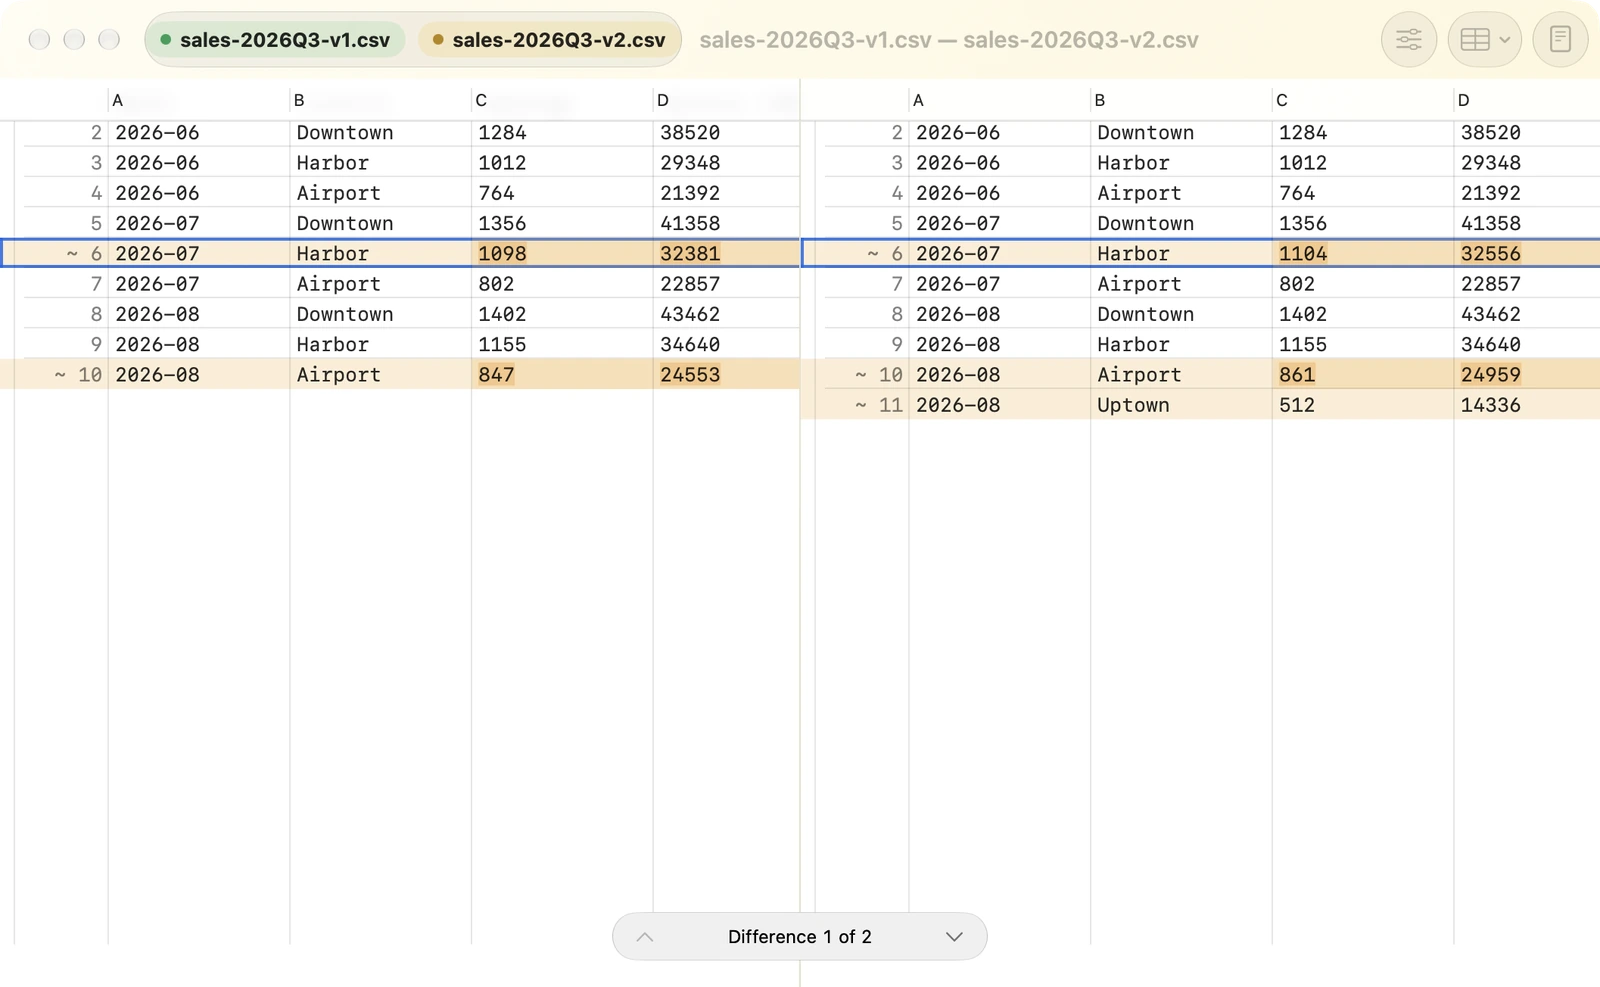Click column C header in the left pane

481,100
